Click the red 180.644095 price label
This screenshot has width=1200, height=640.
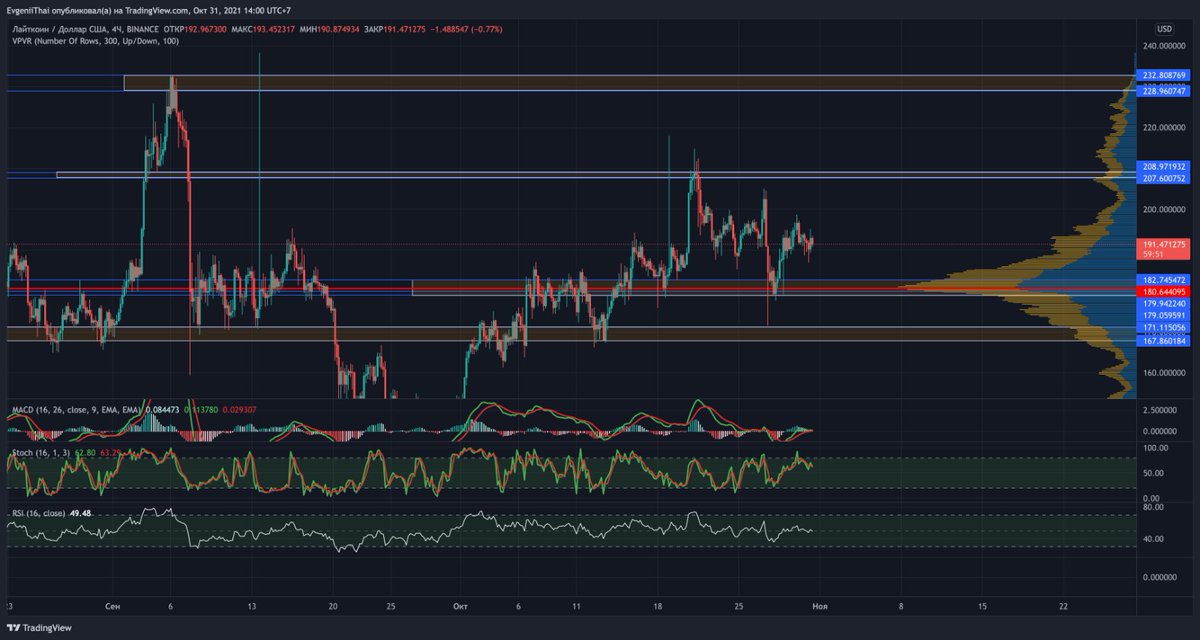[1165, 291]
